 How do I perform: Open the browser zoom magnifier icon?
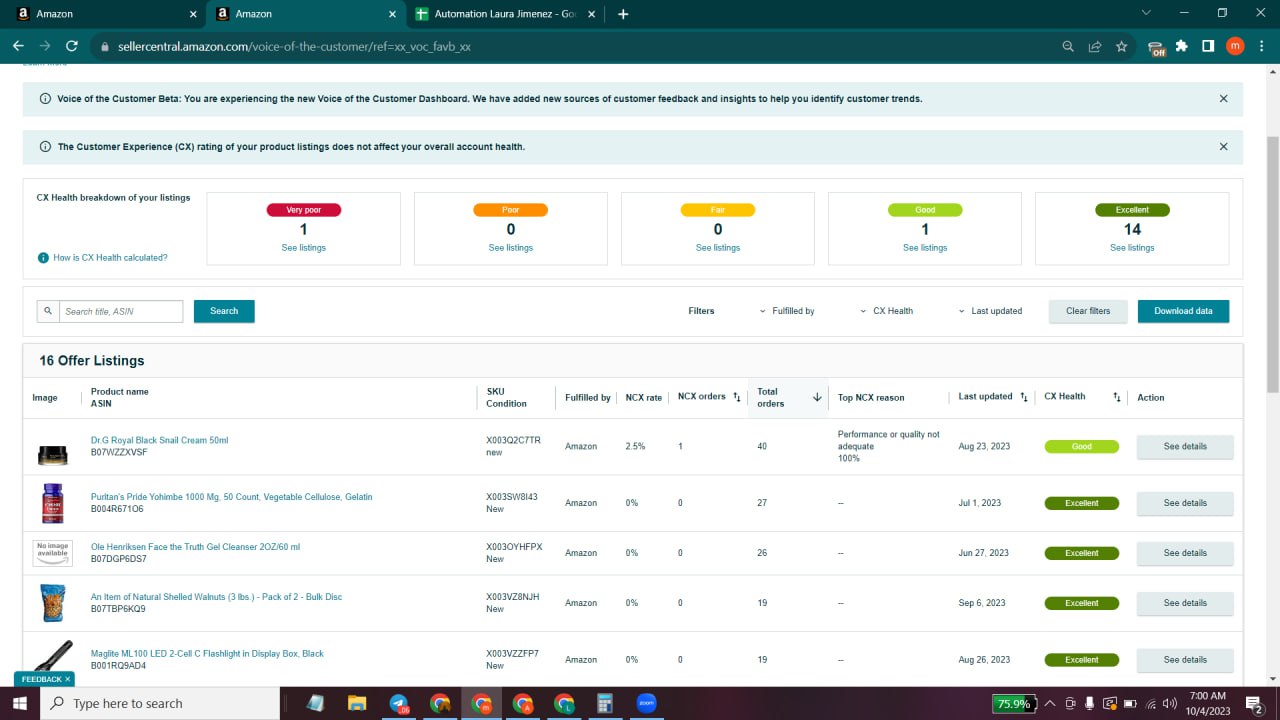pyautogui.click(x=1068, y=46)
